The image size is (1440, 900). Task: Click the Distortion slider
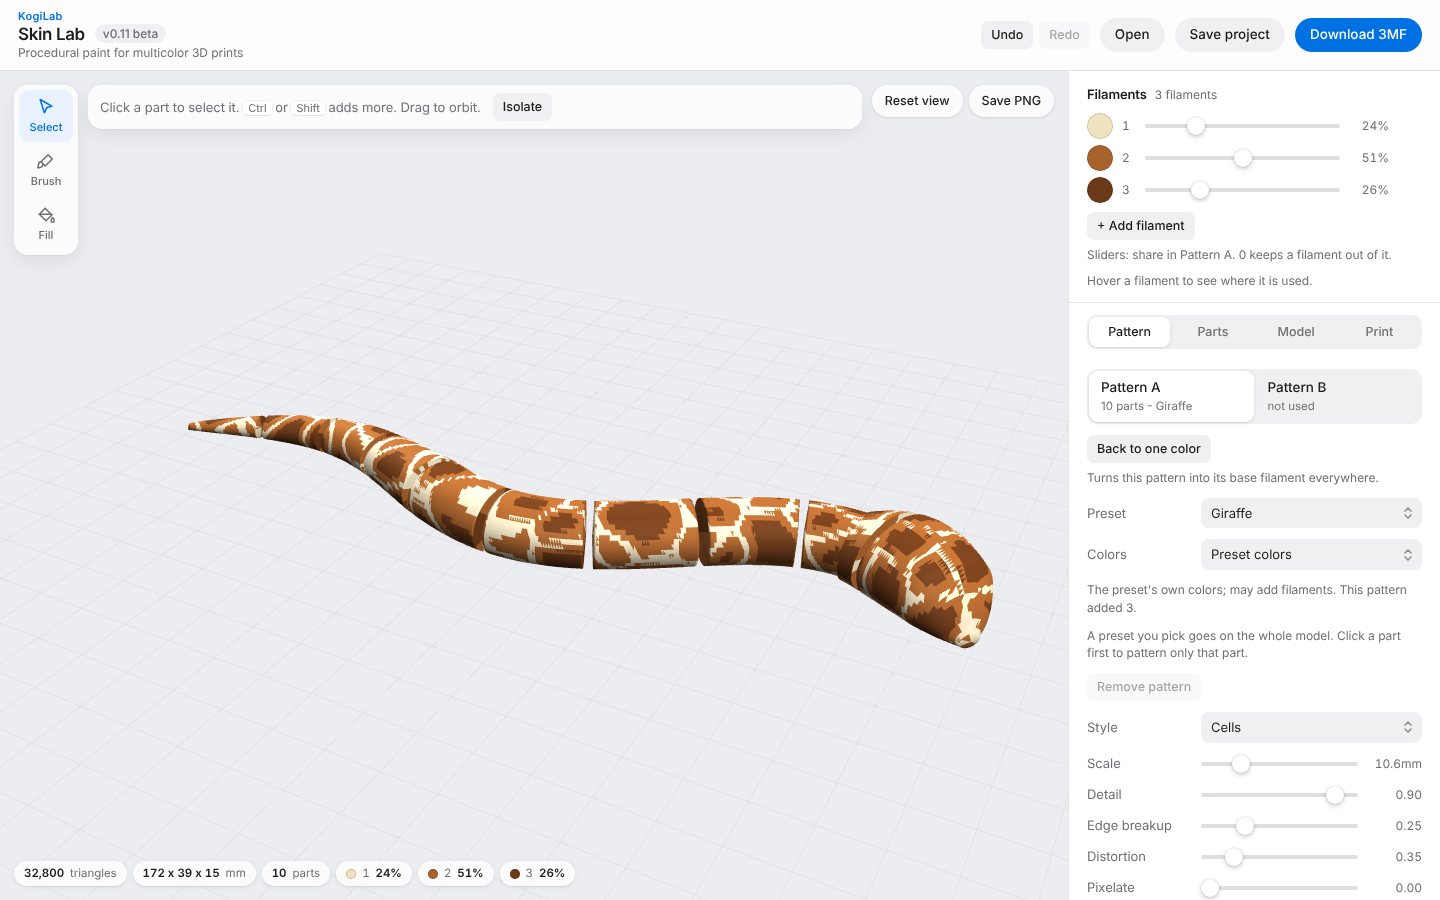(1279, 857)
